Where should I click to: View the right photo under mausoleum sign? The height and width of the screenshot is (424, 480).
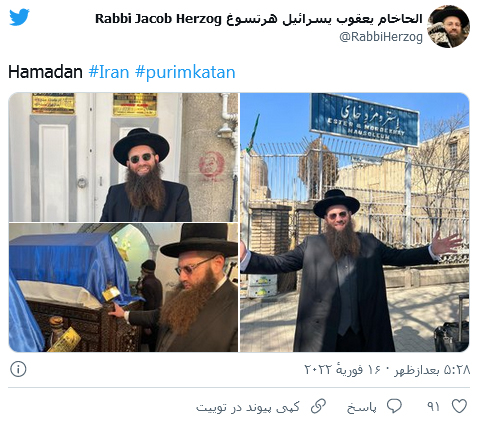[x=355, y=222]
